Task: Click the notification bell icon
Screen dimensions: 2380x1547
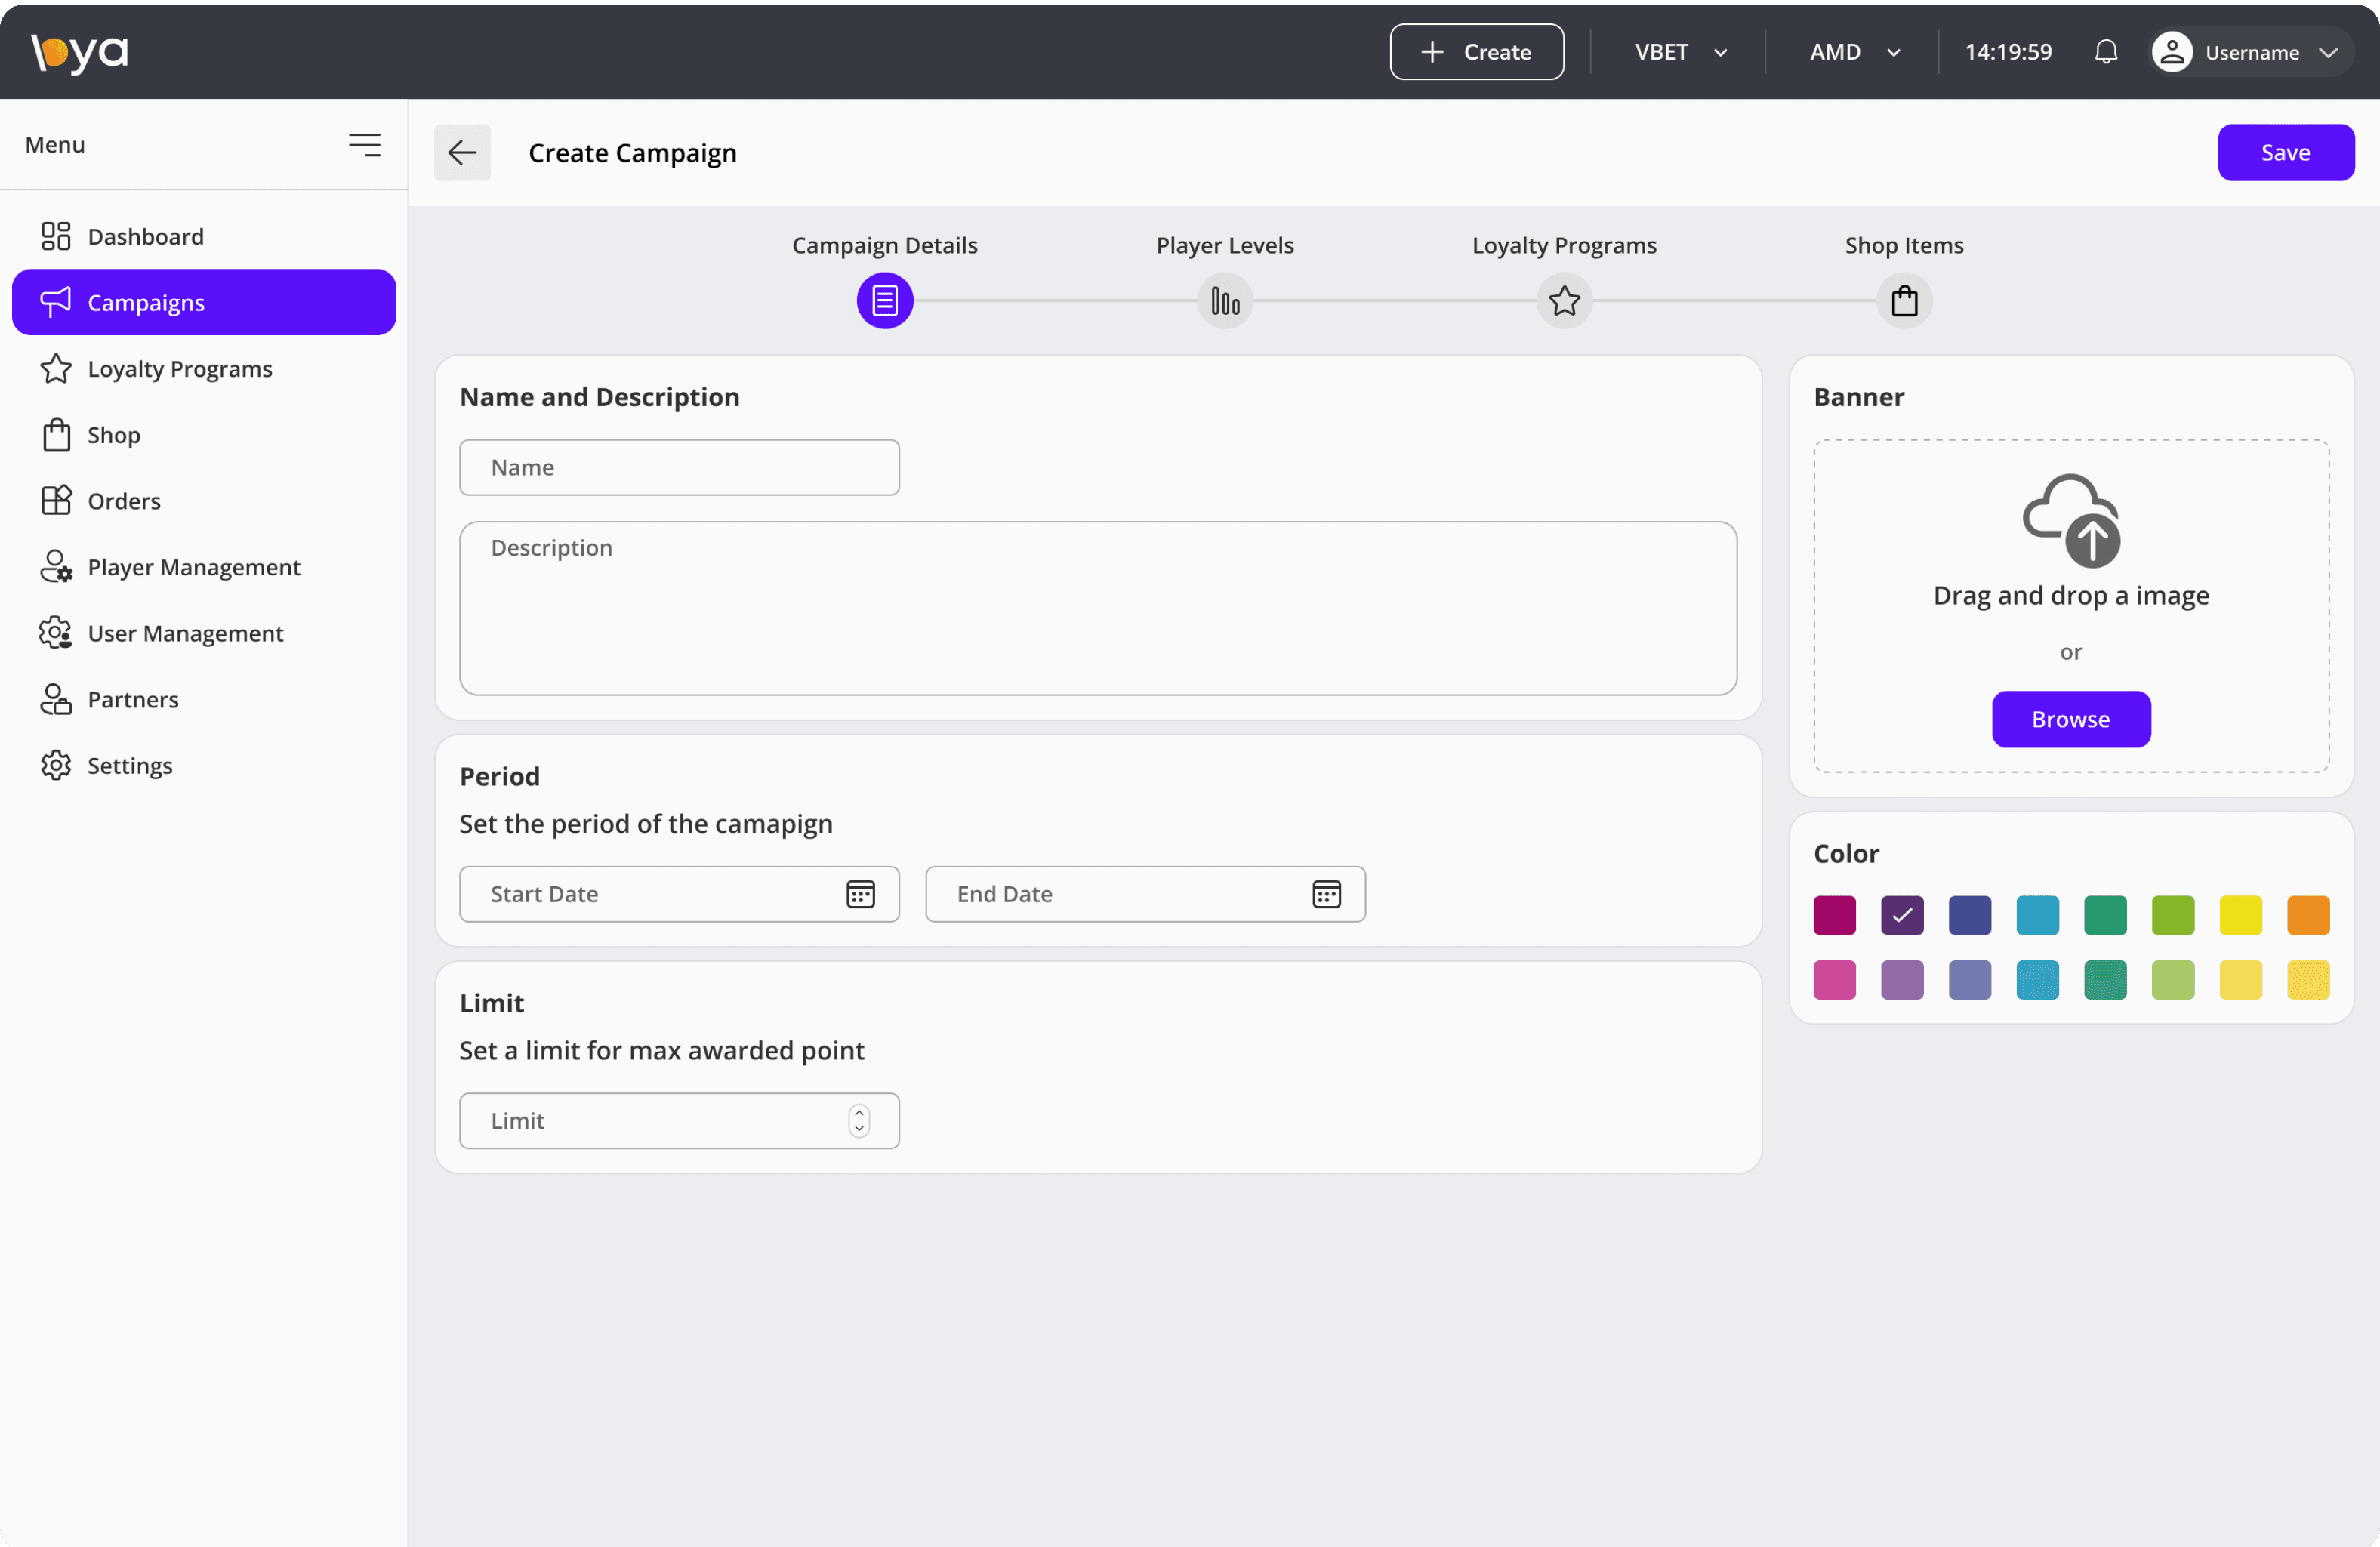Action: (x=2105, y=52)
